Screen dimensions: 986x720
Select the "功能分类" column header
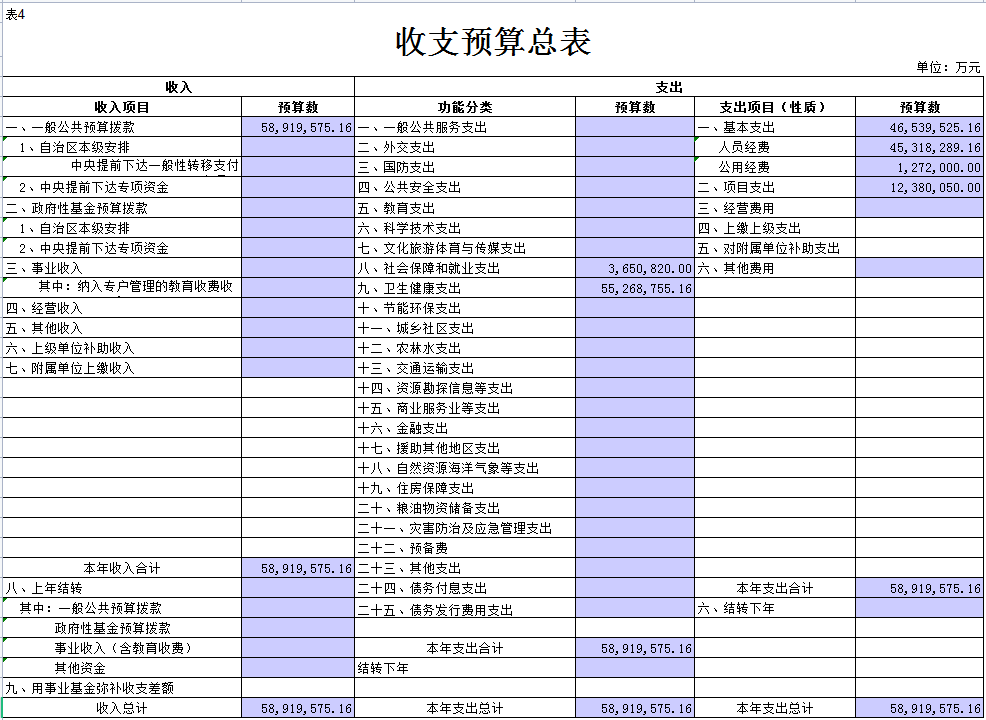pos(465,107)
